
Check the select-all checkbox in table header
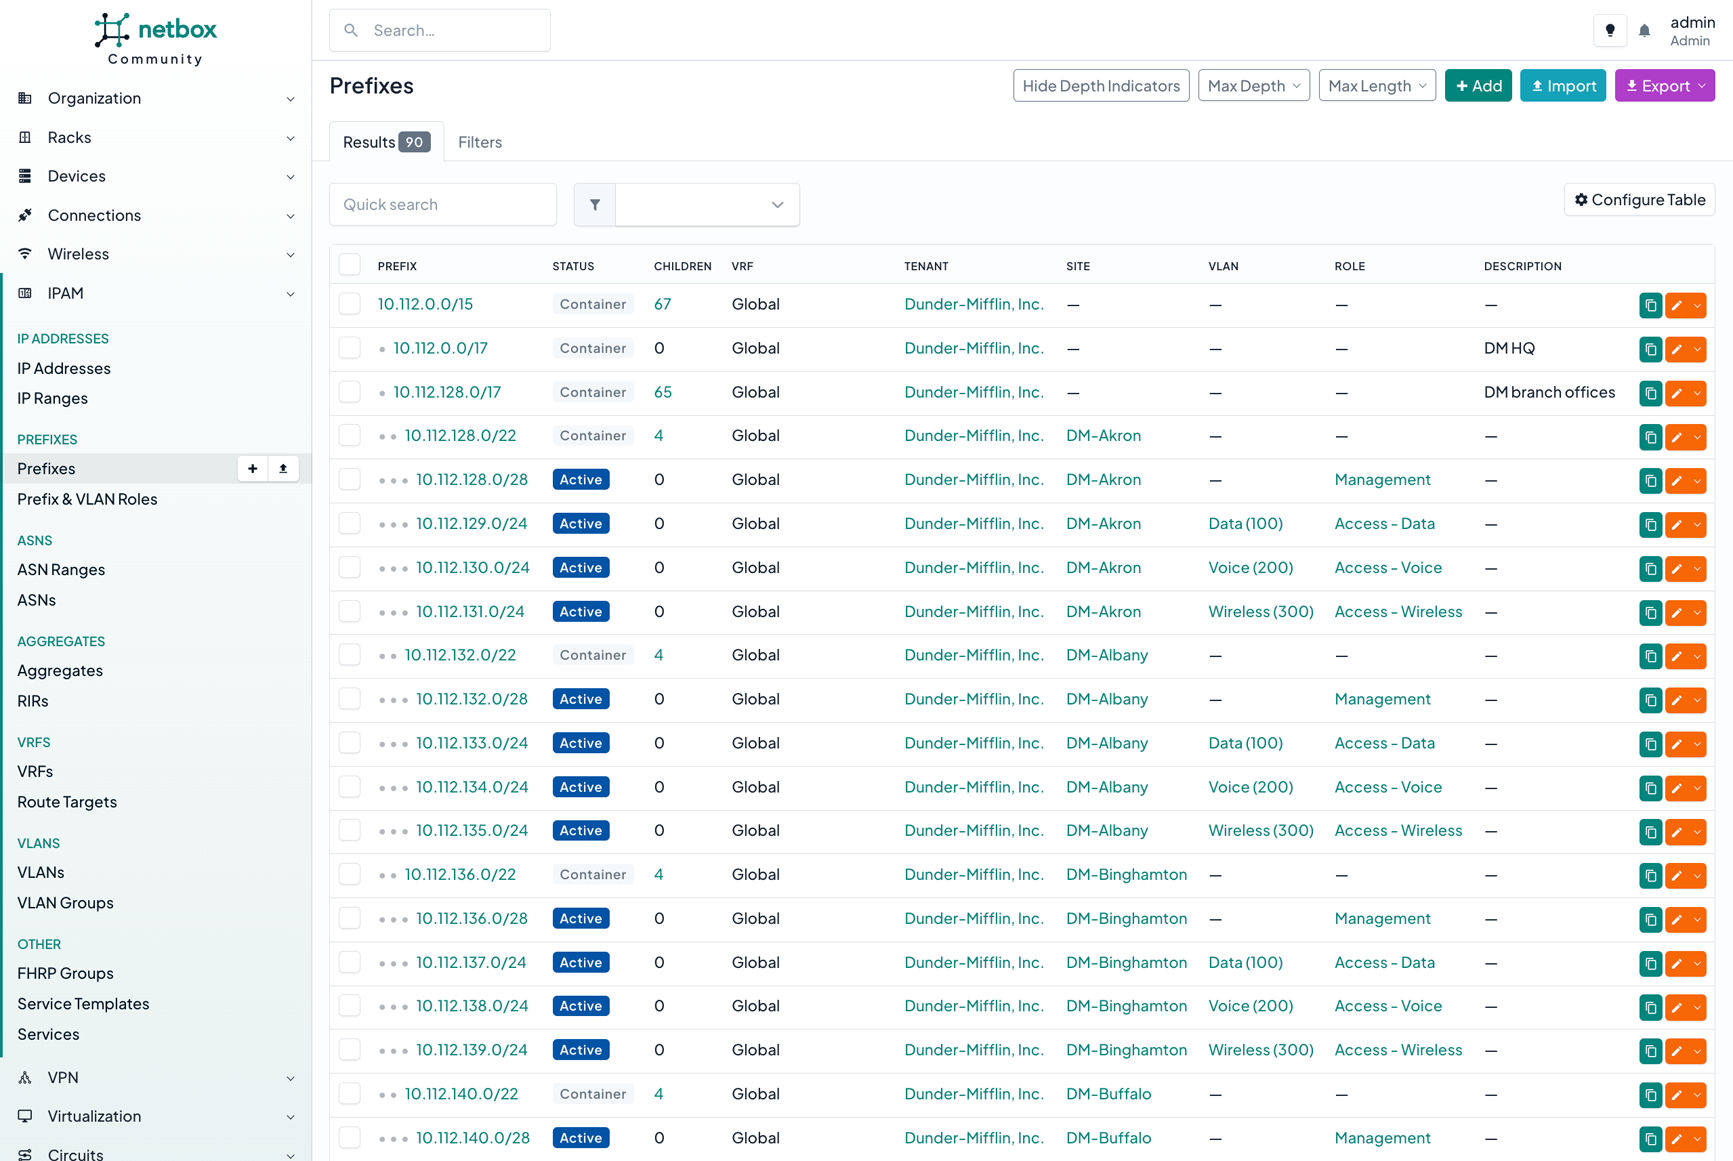349,265
